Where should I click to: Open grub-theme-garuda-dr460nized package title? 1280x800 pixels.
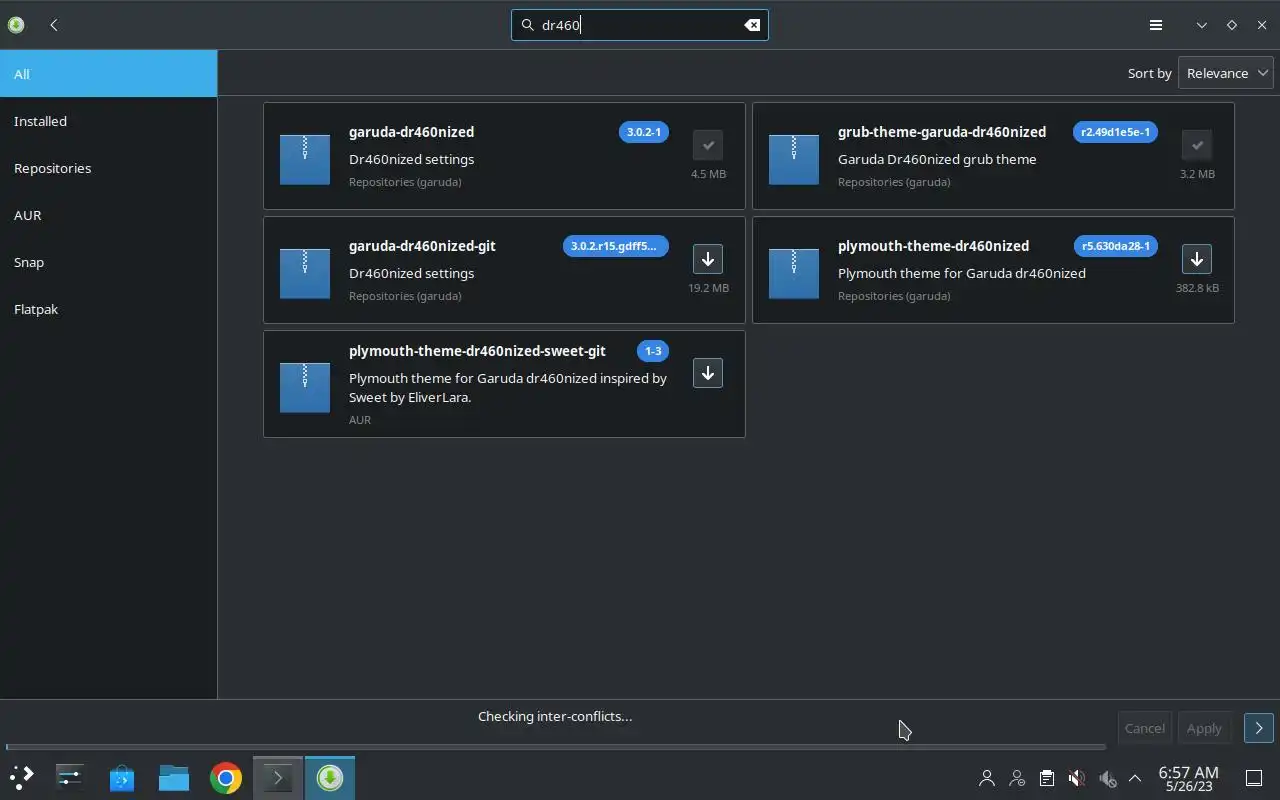point(942,132)
